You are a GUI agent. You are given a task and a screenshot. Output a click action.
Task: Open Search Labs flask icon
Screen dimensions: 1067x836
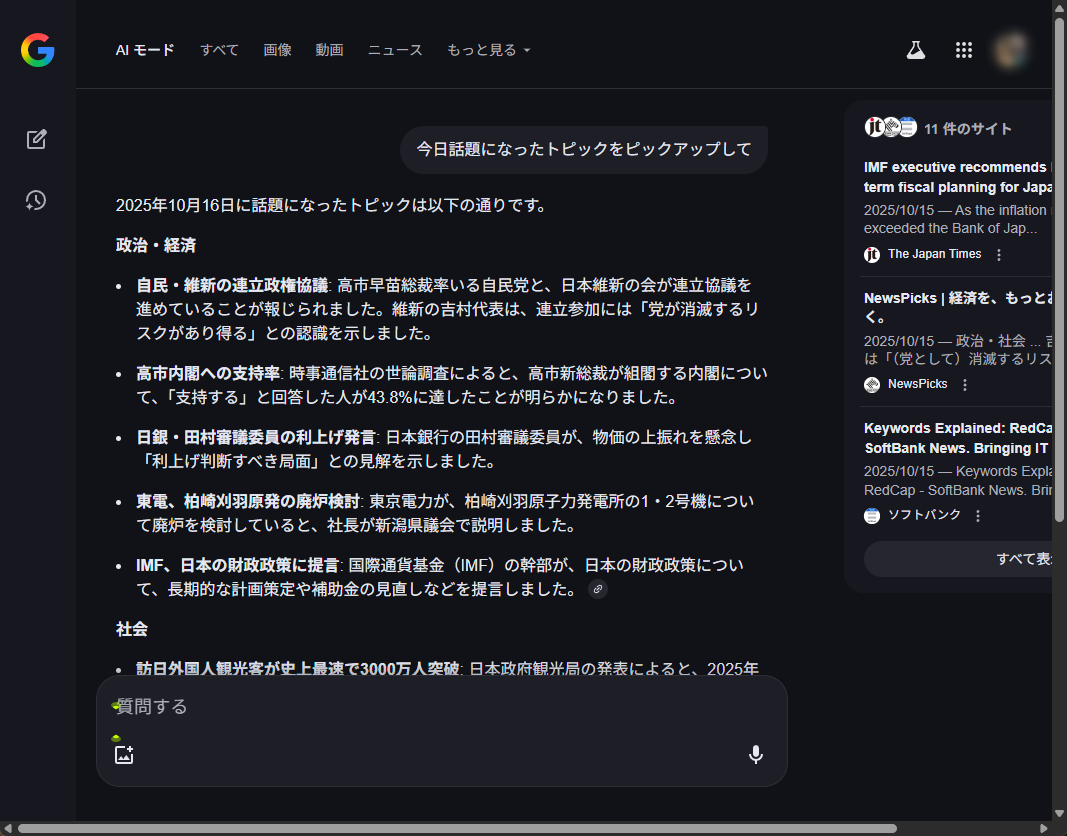tap(915, 50)
